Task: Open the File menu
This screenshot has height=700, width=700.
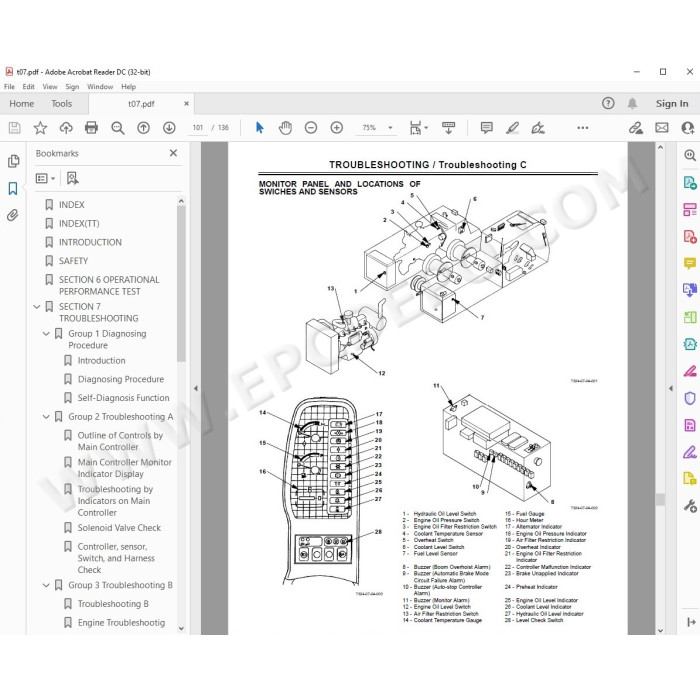Action: pos(9,87)
